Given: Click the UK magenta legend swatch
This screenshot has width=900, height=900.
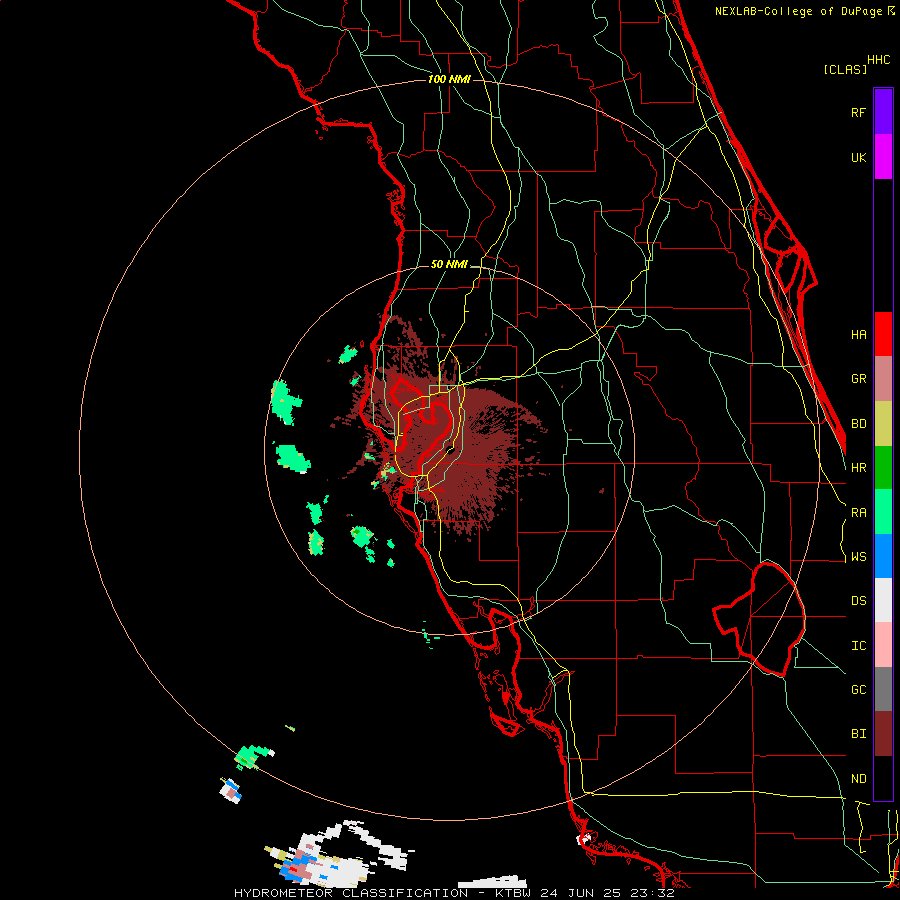Looking at the screenshot, I should [x=883, y=157].
